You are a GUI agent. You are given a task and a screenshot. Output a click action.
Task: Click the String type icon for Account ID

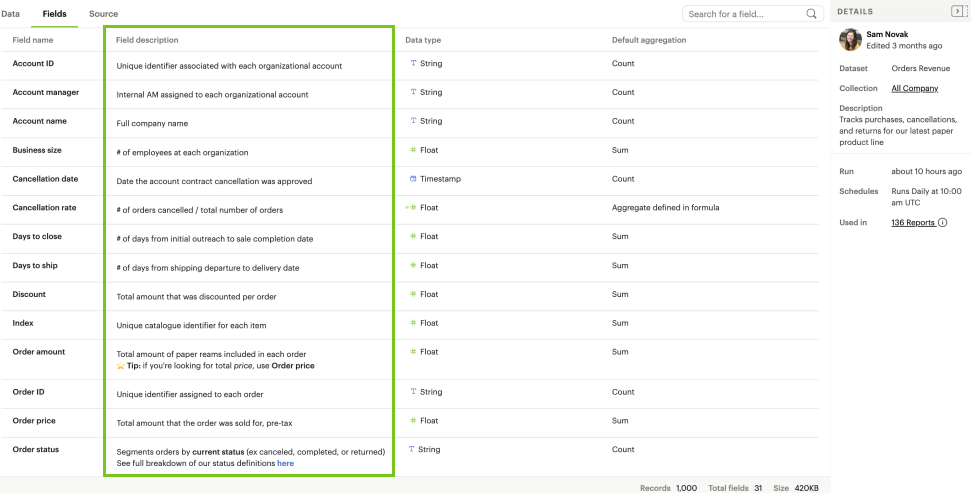coord(413,63)
